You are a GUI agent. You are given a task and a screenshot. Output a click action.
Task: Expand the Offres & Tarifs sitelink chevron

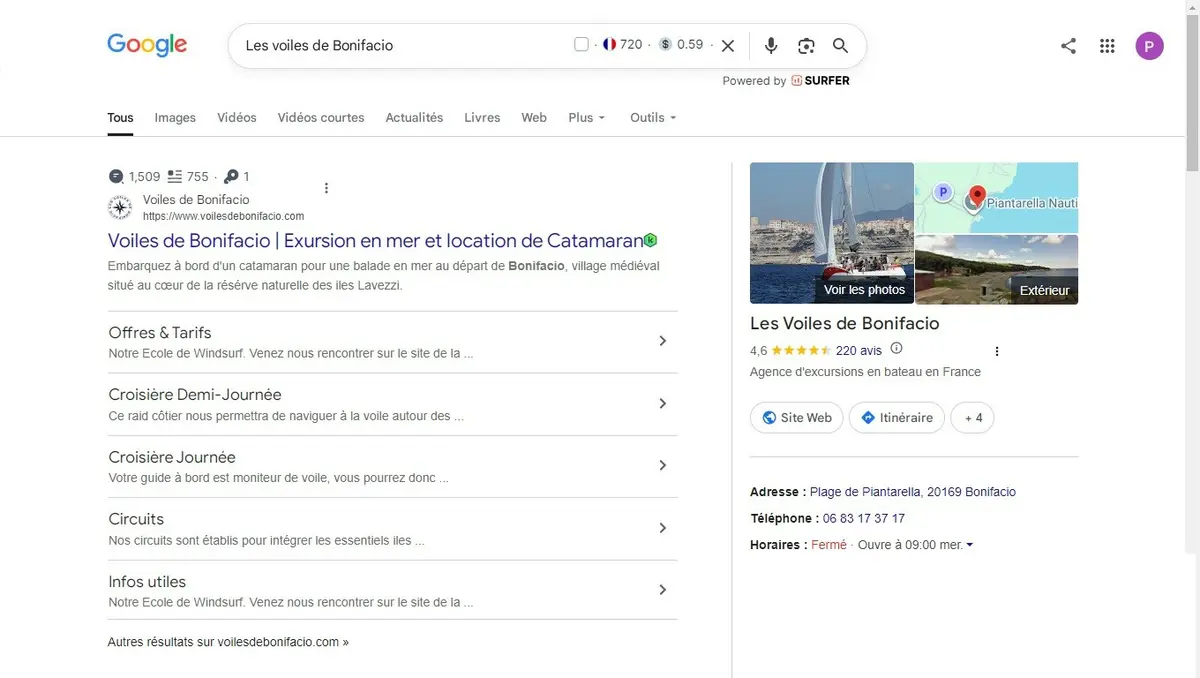(662, 341)
